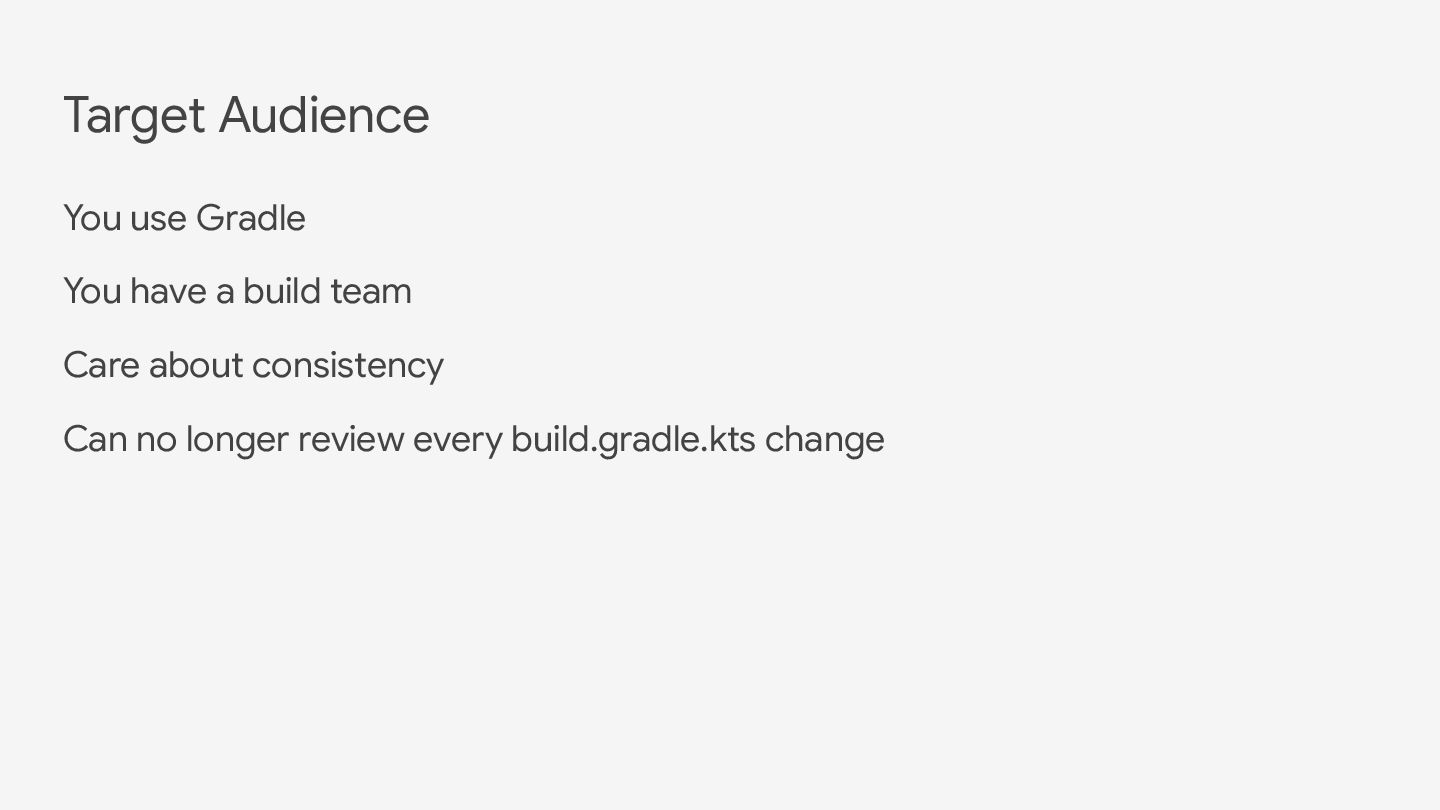Viewport: 1440px width, 810px height.
Task: Click the word "review" in the last bullet
Action: (351, 441)
